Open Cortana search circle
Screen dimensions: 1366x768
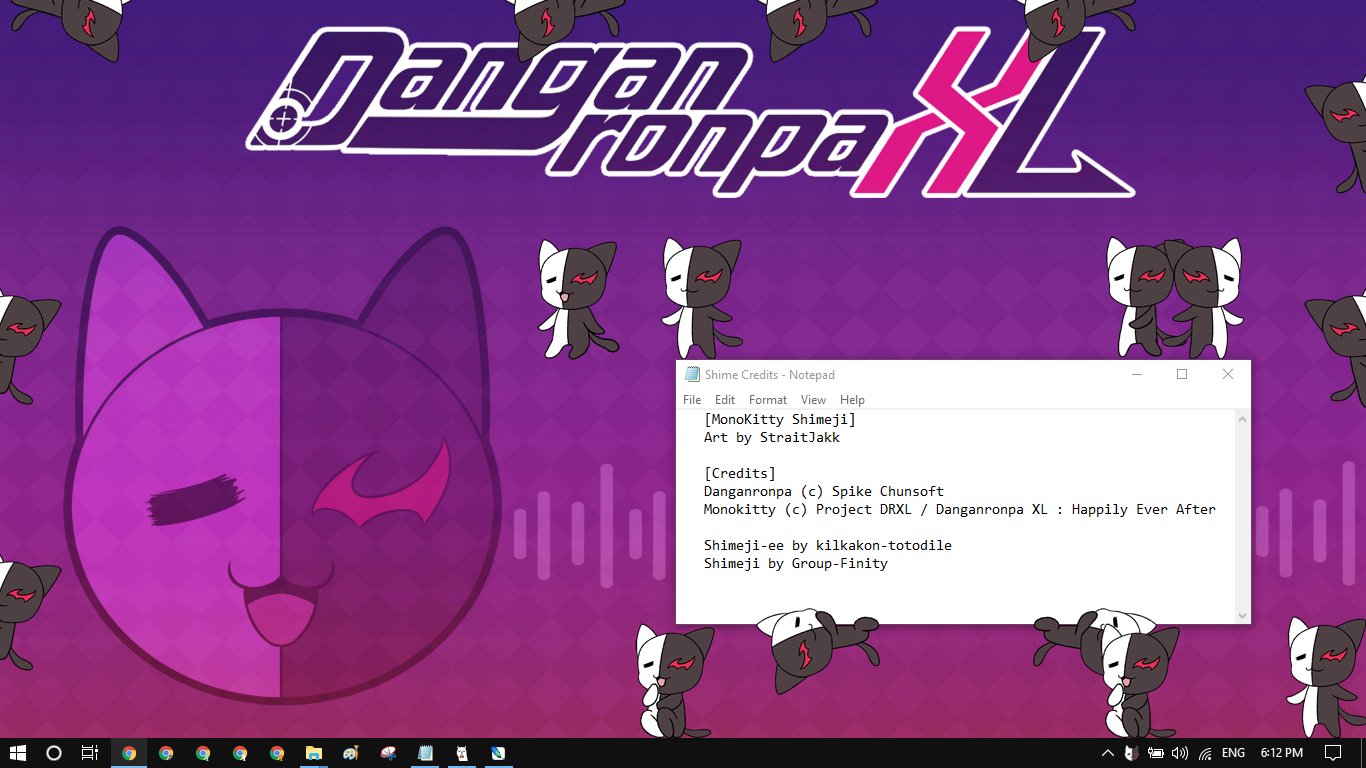click(54, 753)
